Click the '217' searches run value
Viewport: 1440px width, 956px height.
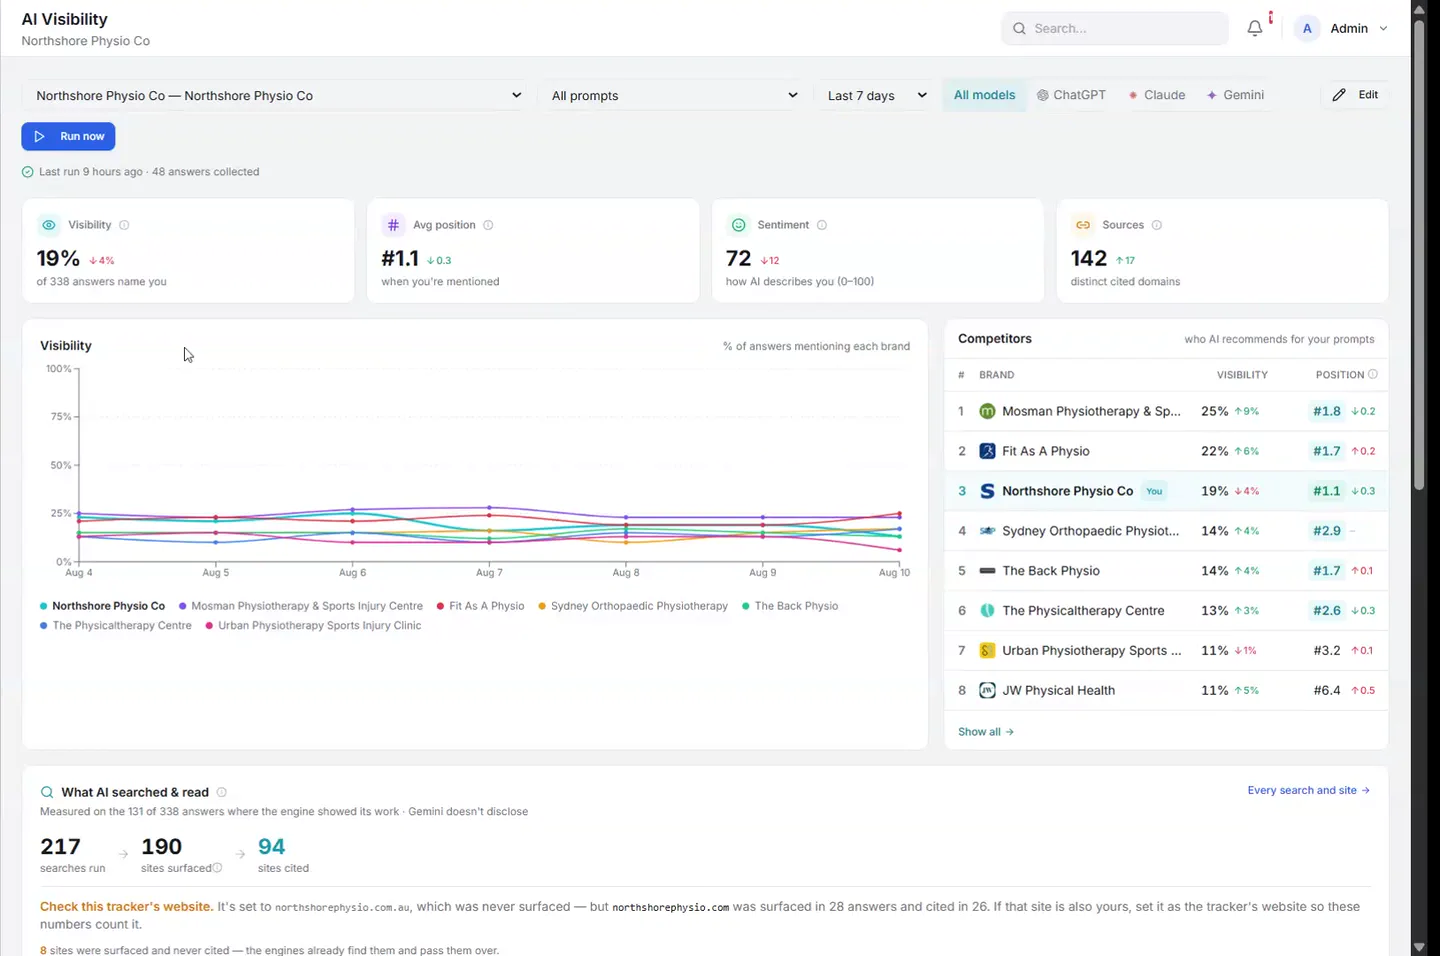click(60, 847)
